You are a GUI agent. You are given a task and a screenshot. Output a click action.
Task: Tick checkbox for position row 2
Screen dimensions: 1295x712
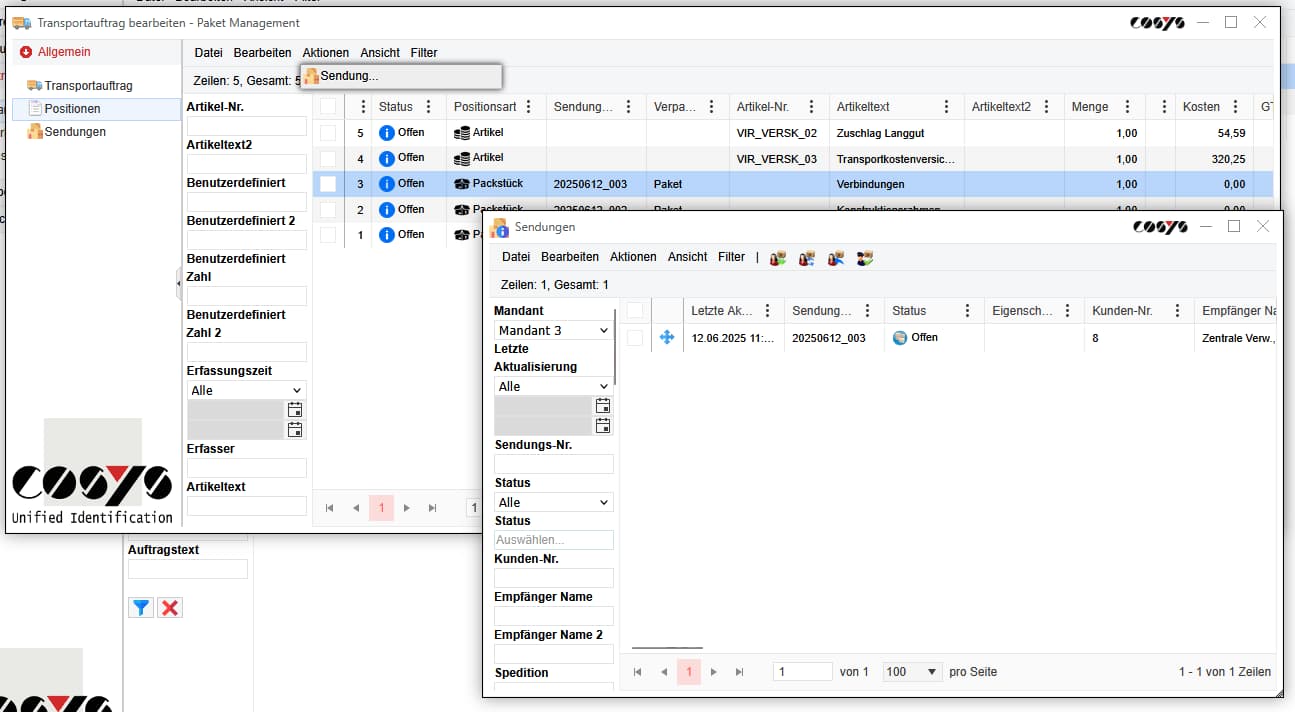click(328, 210)
